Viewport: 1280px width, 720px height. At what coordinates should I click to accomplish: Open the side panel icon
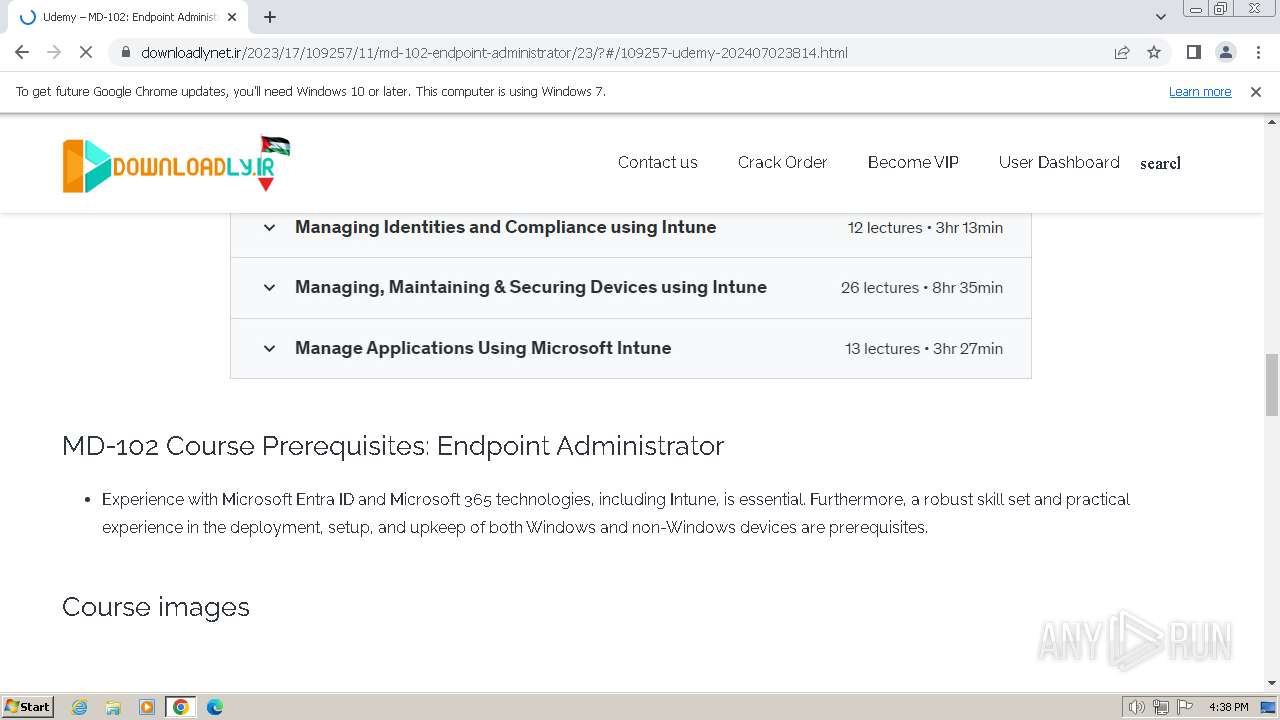point(1193,52)
